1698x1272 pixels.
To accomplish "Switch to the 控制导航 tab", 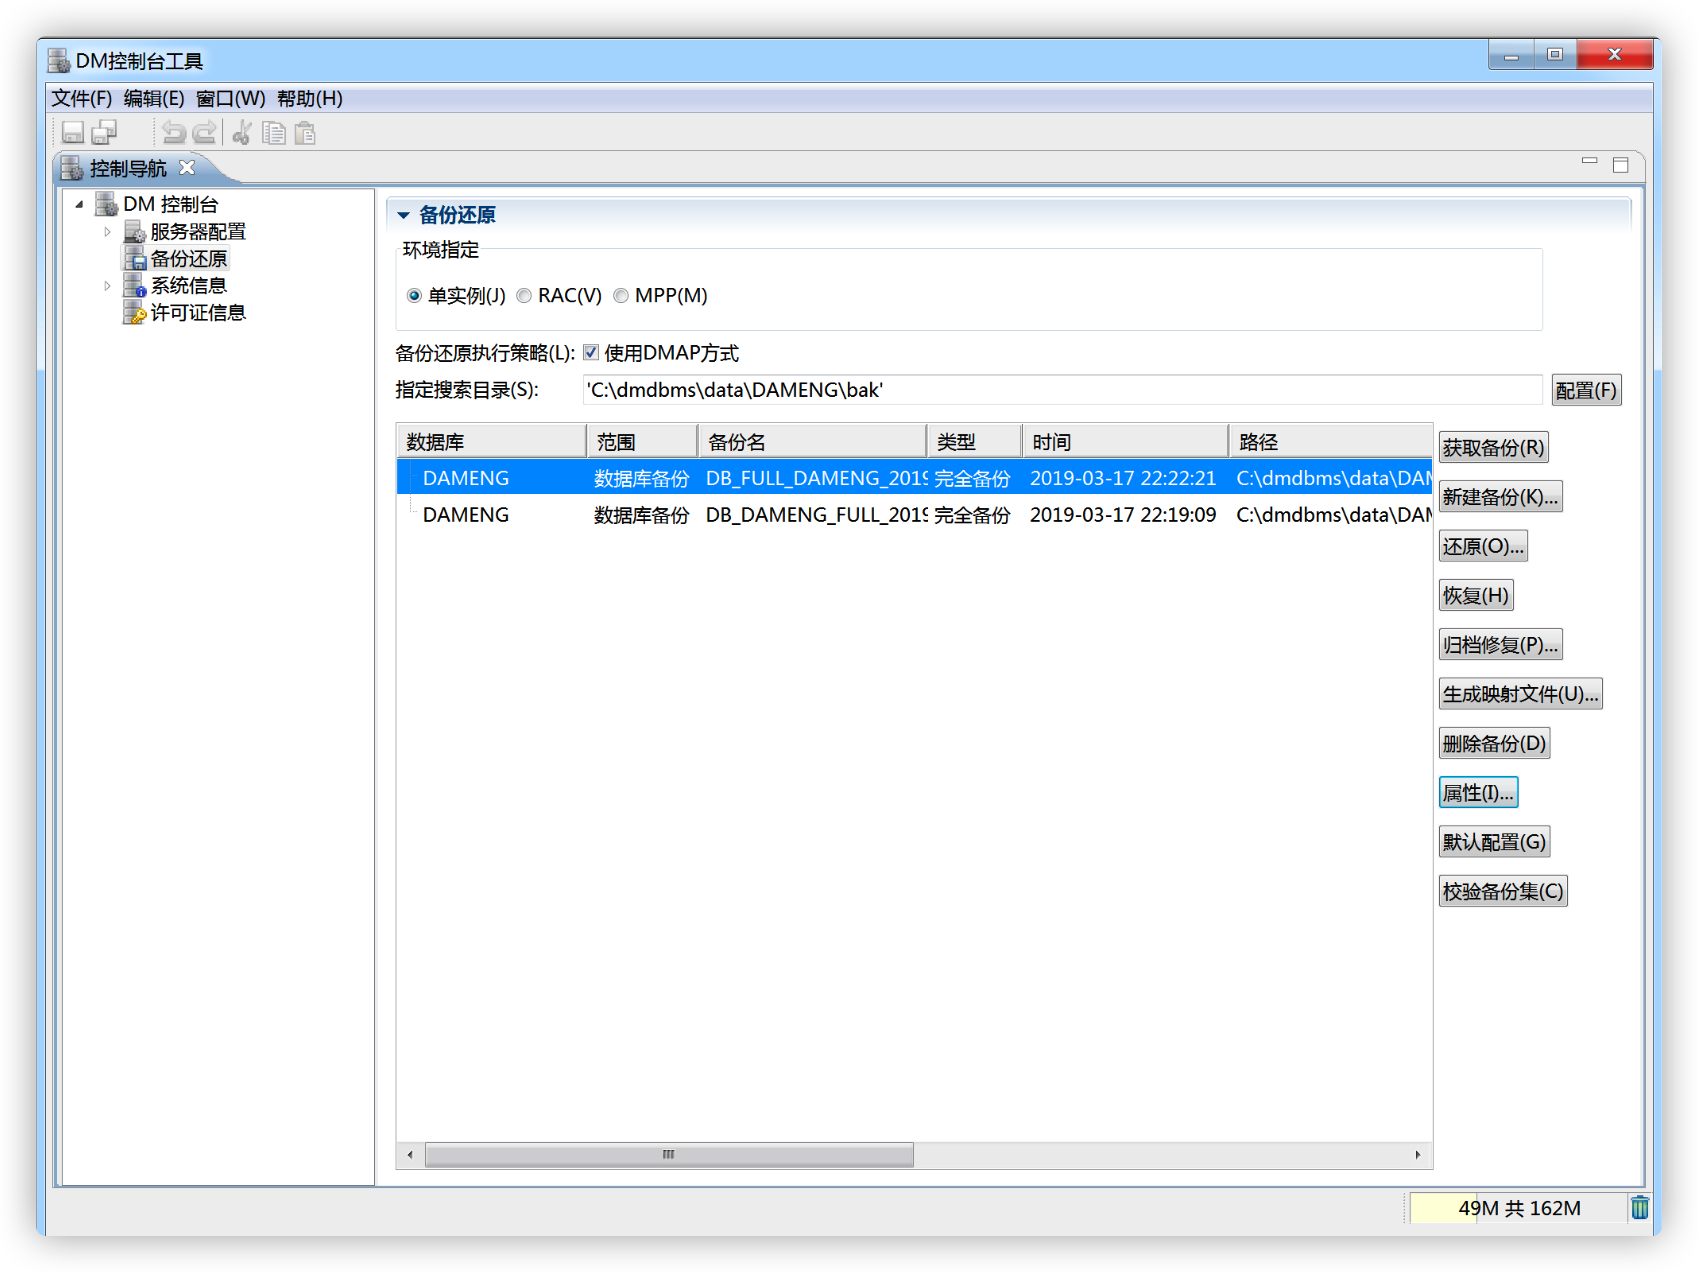I will [x=128, y=168].
